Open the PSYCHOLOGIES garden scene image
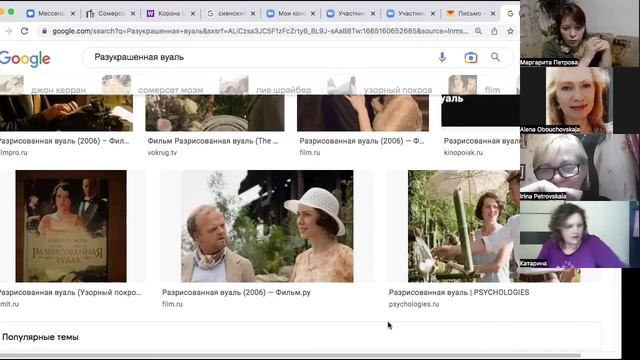640x360 pixels. point(464,226)
